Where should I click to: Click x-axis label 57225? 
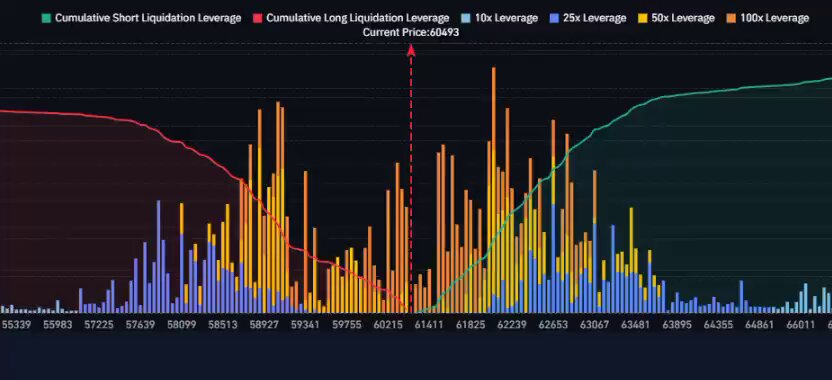99,324
